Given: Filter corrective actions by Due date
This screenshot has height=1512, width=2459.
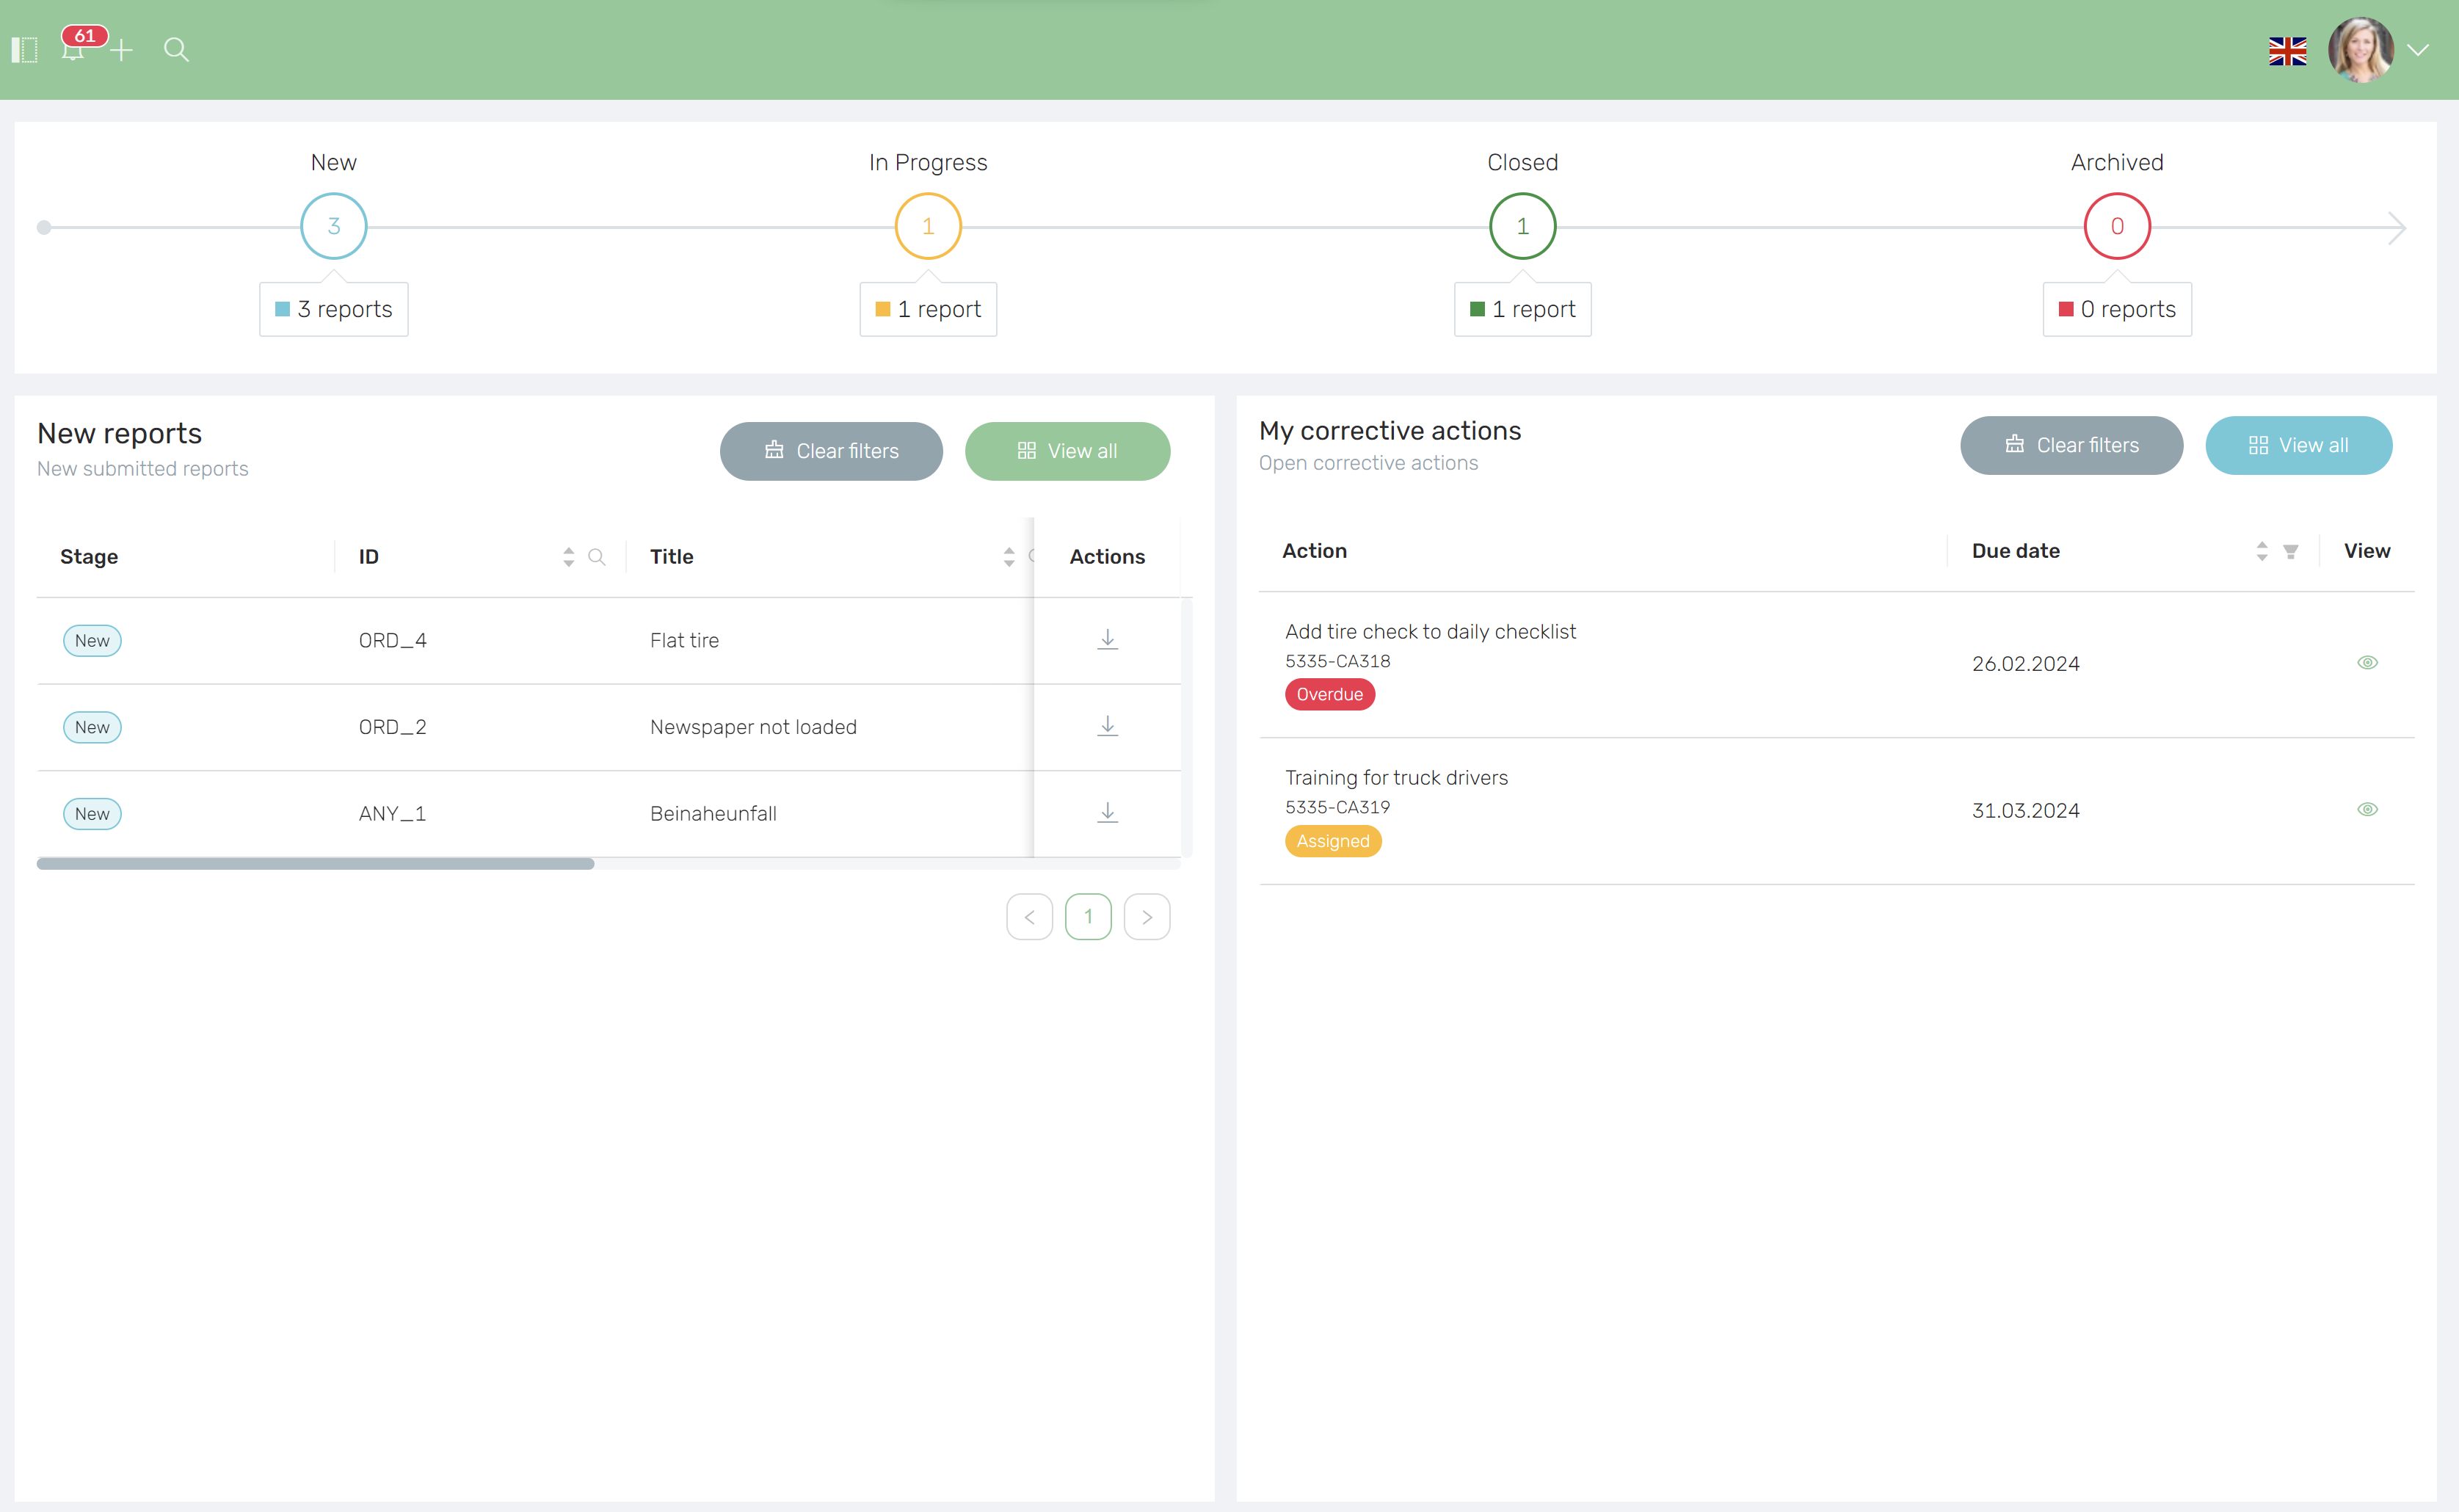Looking at the screenshot, I should tap(2291, 551).
